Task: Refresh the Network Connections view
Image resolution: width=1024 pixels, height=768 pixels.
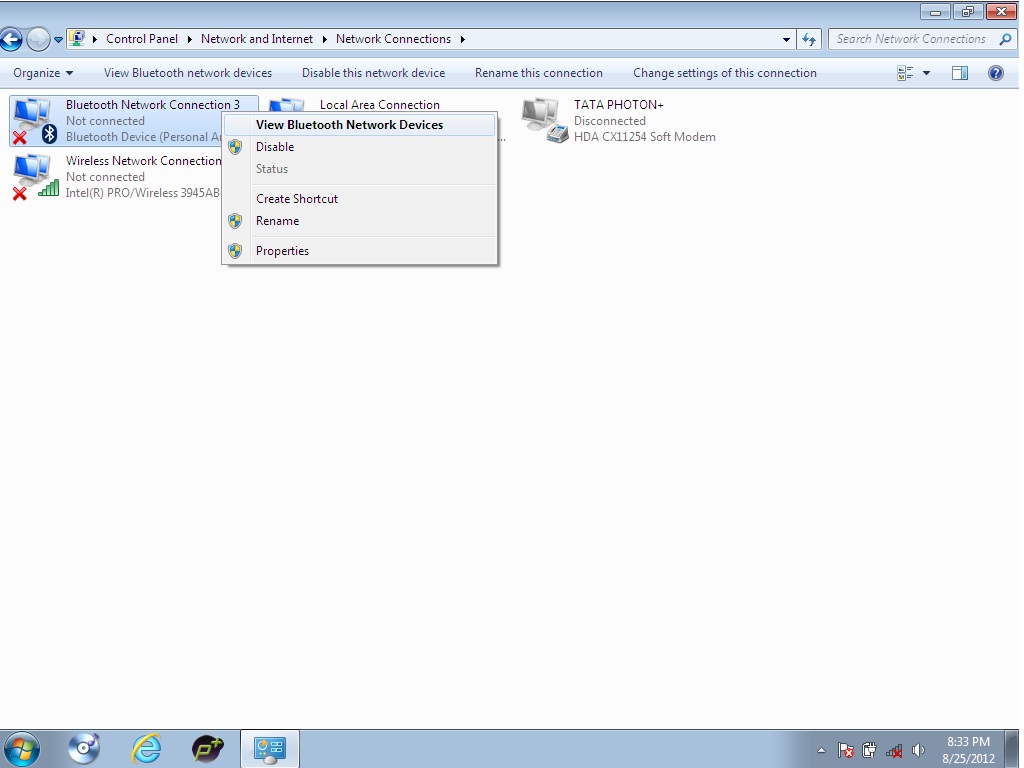Action: click(x=809, y=39)
